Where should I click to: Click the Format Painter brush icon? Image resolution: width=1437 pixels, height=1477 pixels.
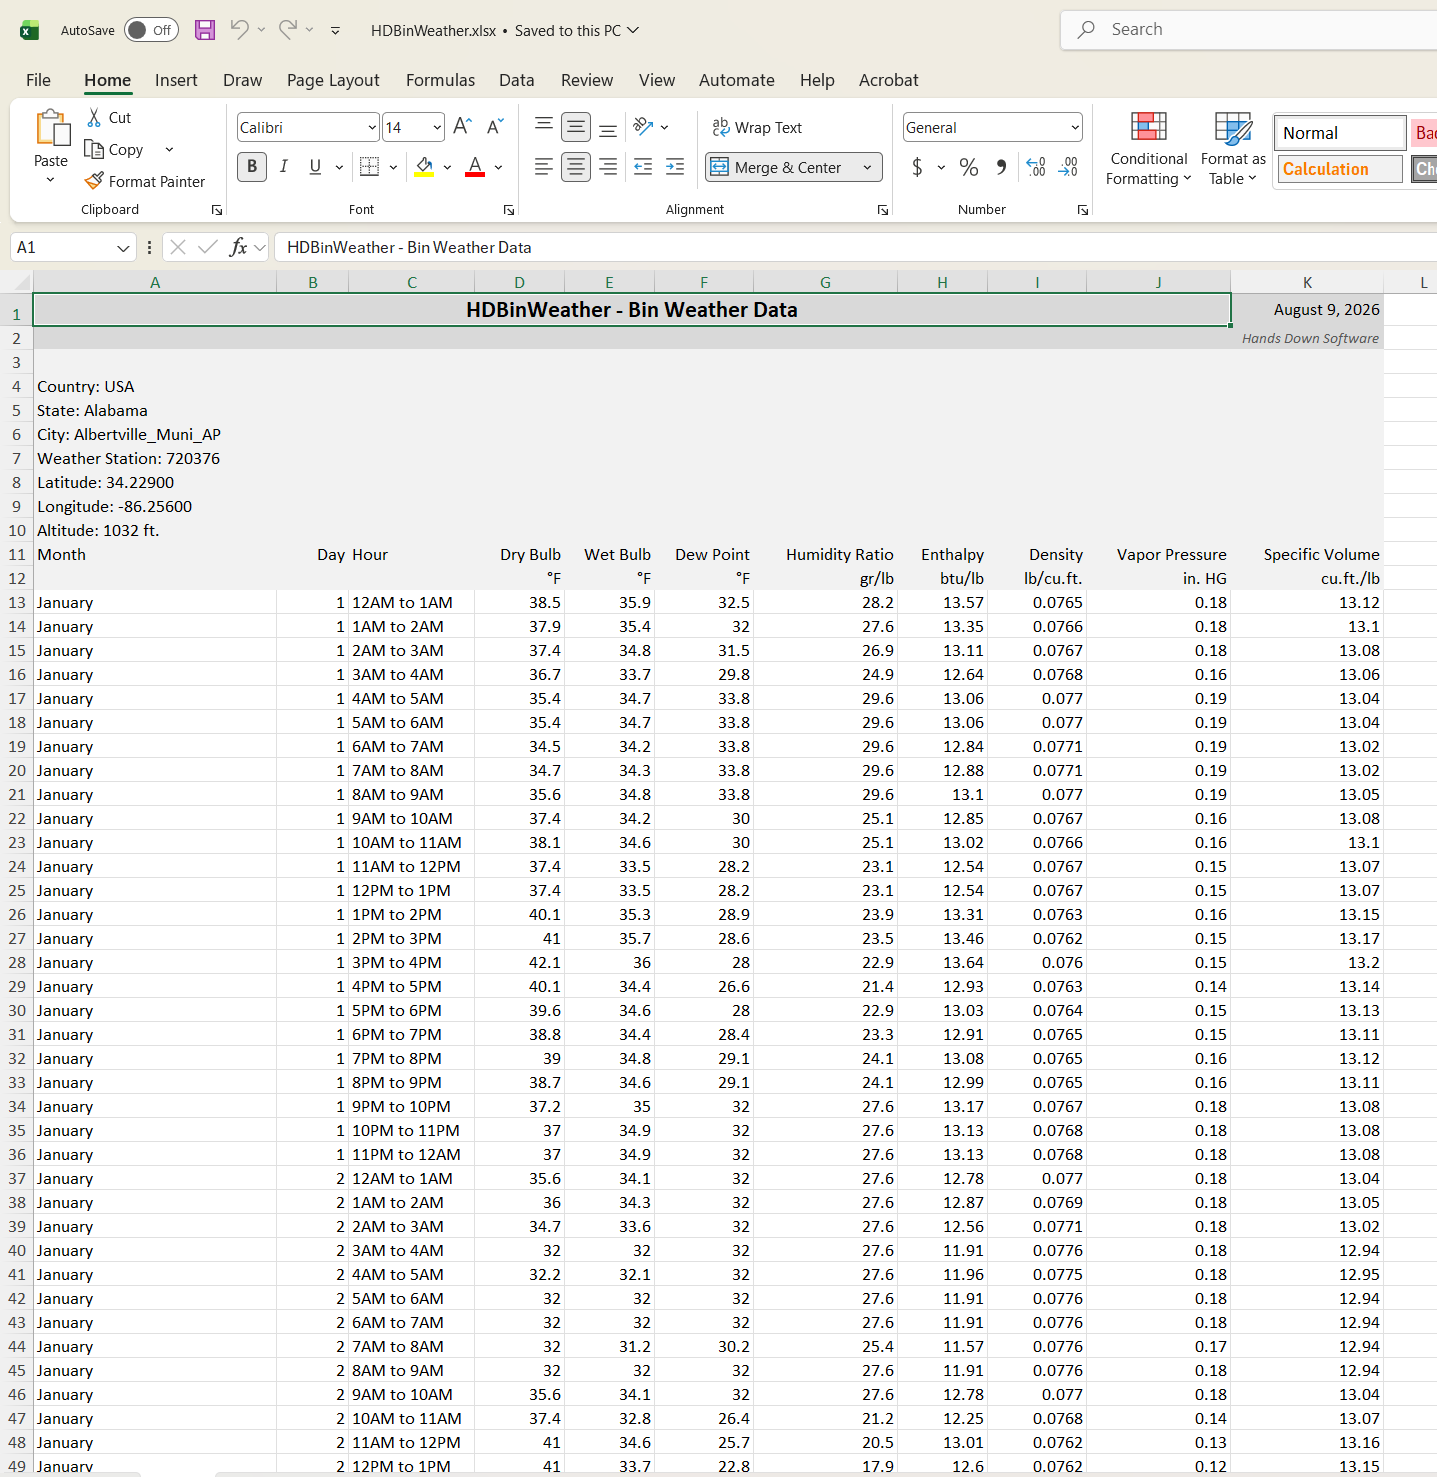94,181
